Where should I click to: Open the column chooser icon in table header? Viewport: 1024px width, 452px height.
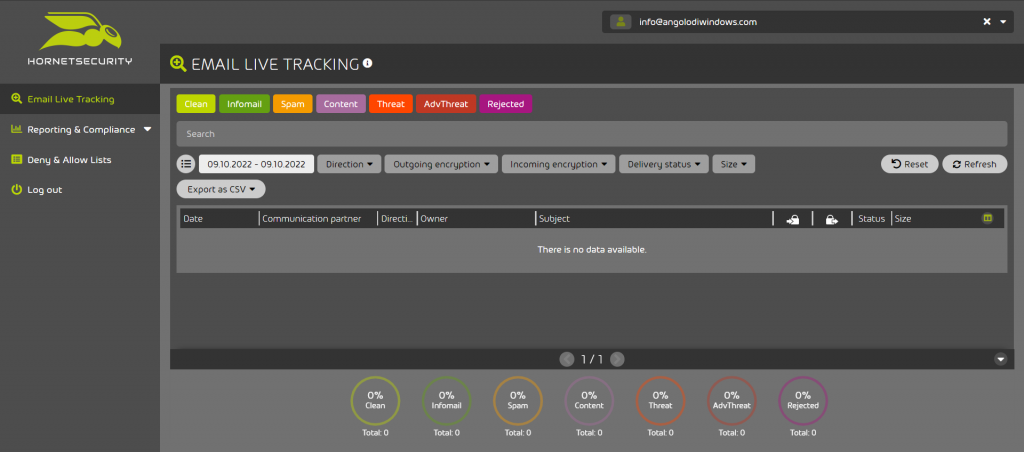point(987,218)
